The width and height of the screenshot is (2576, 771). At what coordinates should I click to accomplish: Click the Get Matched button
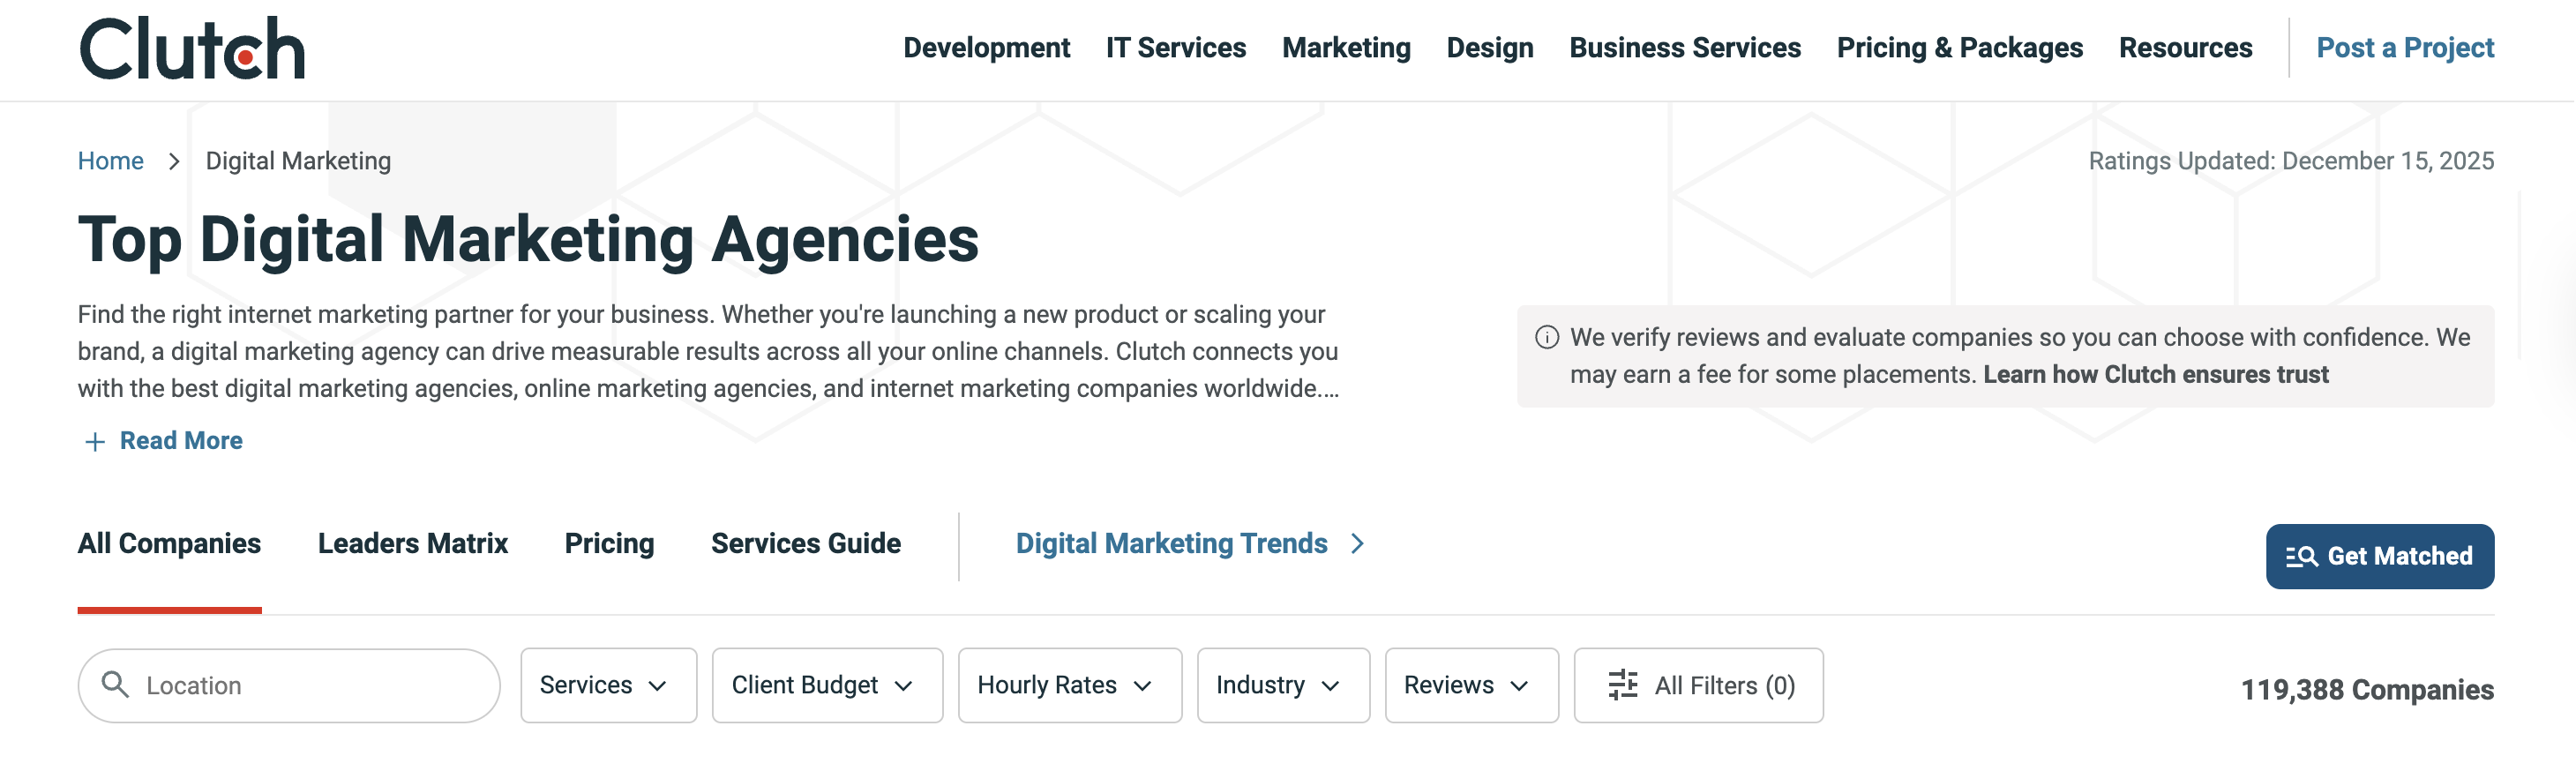pos(2379,556)
